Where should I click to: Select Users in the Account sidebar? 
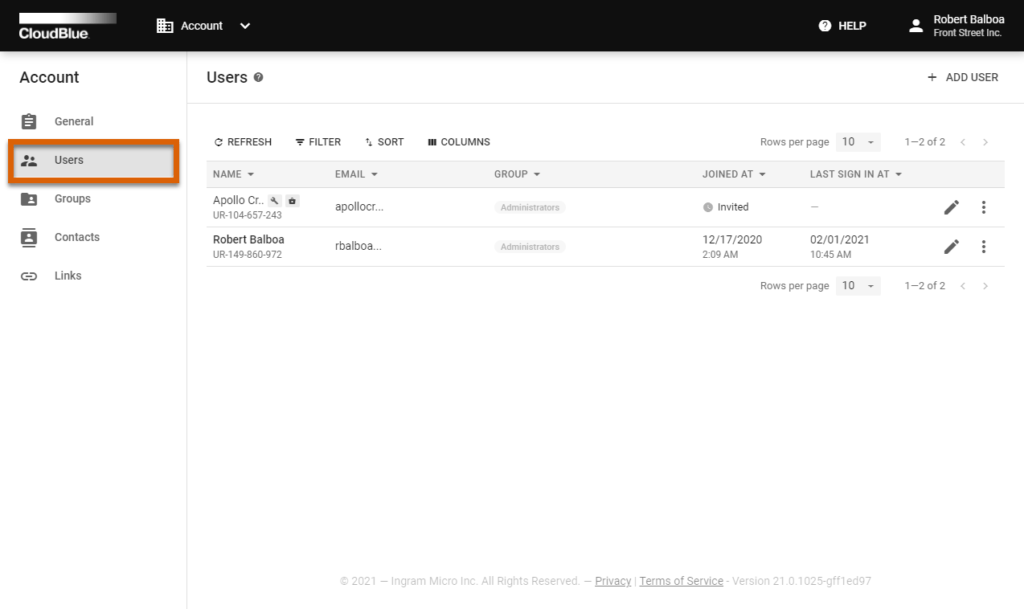tap(68, 160)
